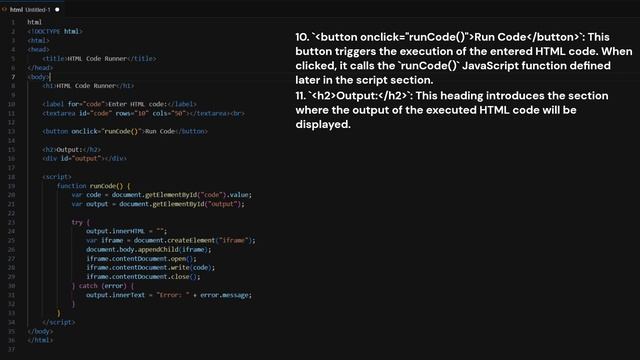Screen dimensions: 640x360
Task: Place cursor on the plain 'html' first line
Action: click(x=35, y=22)
